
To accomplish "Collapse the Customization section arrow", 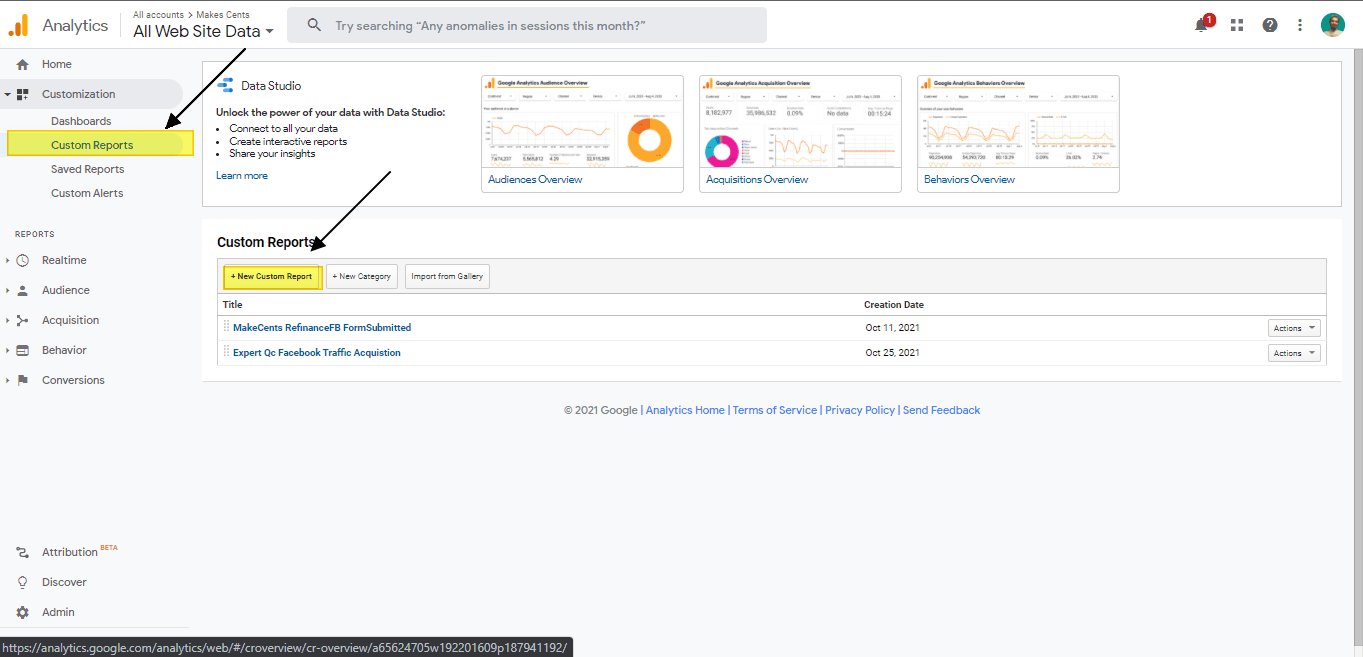I will [x=8, y=94].
